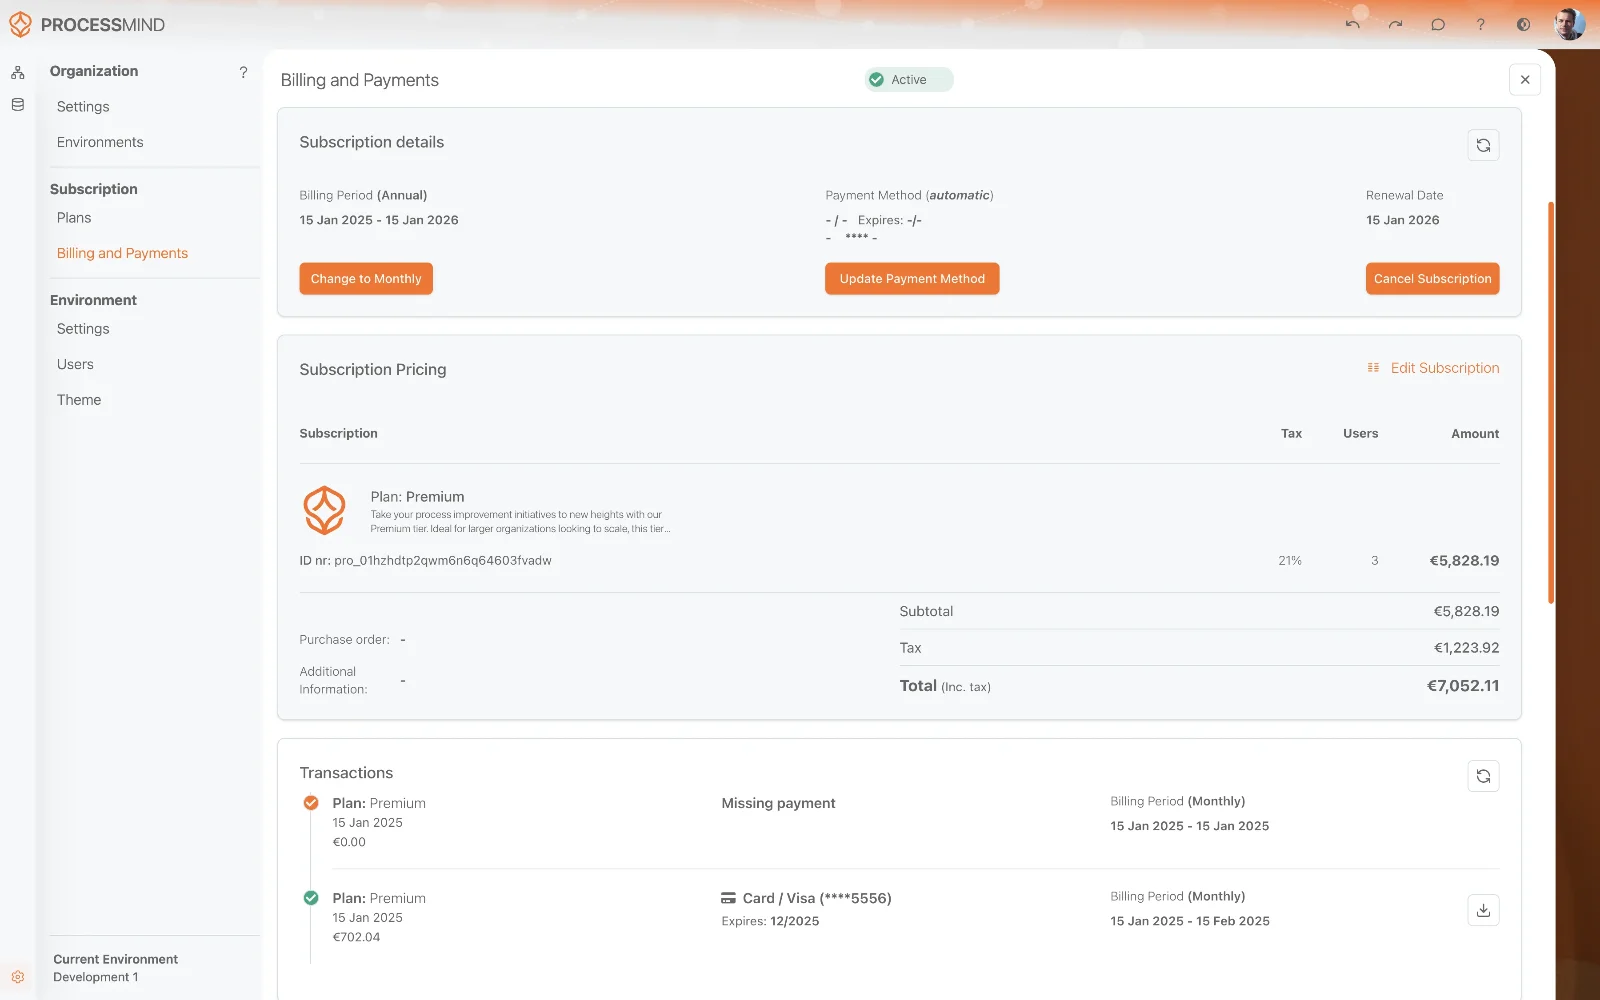Click the Environment sidebar heading
This screenshot has width=1600, height=1000.
click(93, 300)
